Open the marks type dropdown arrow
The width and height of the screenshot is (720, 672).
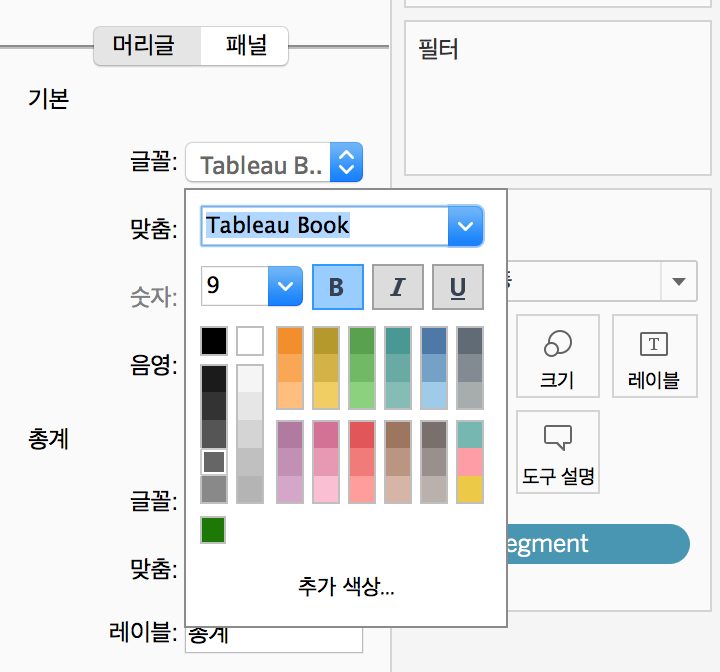(679, 281)
